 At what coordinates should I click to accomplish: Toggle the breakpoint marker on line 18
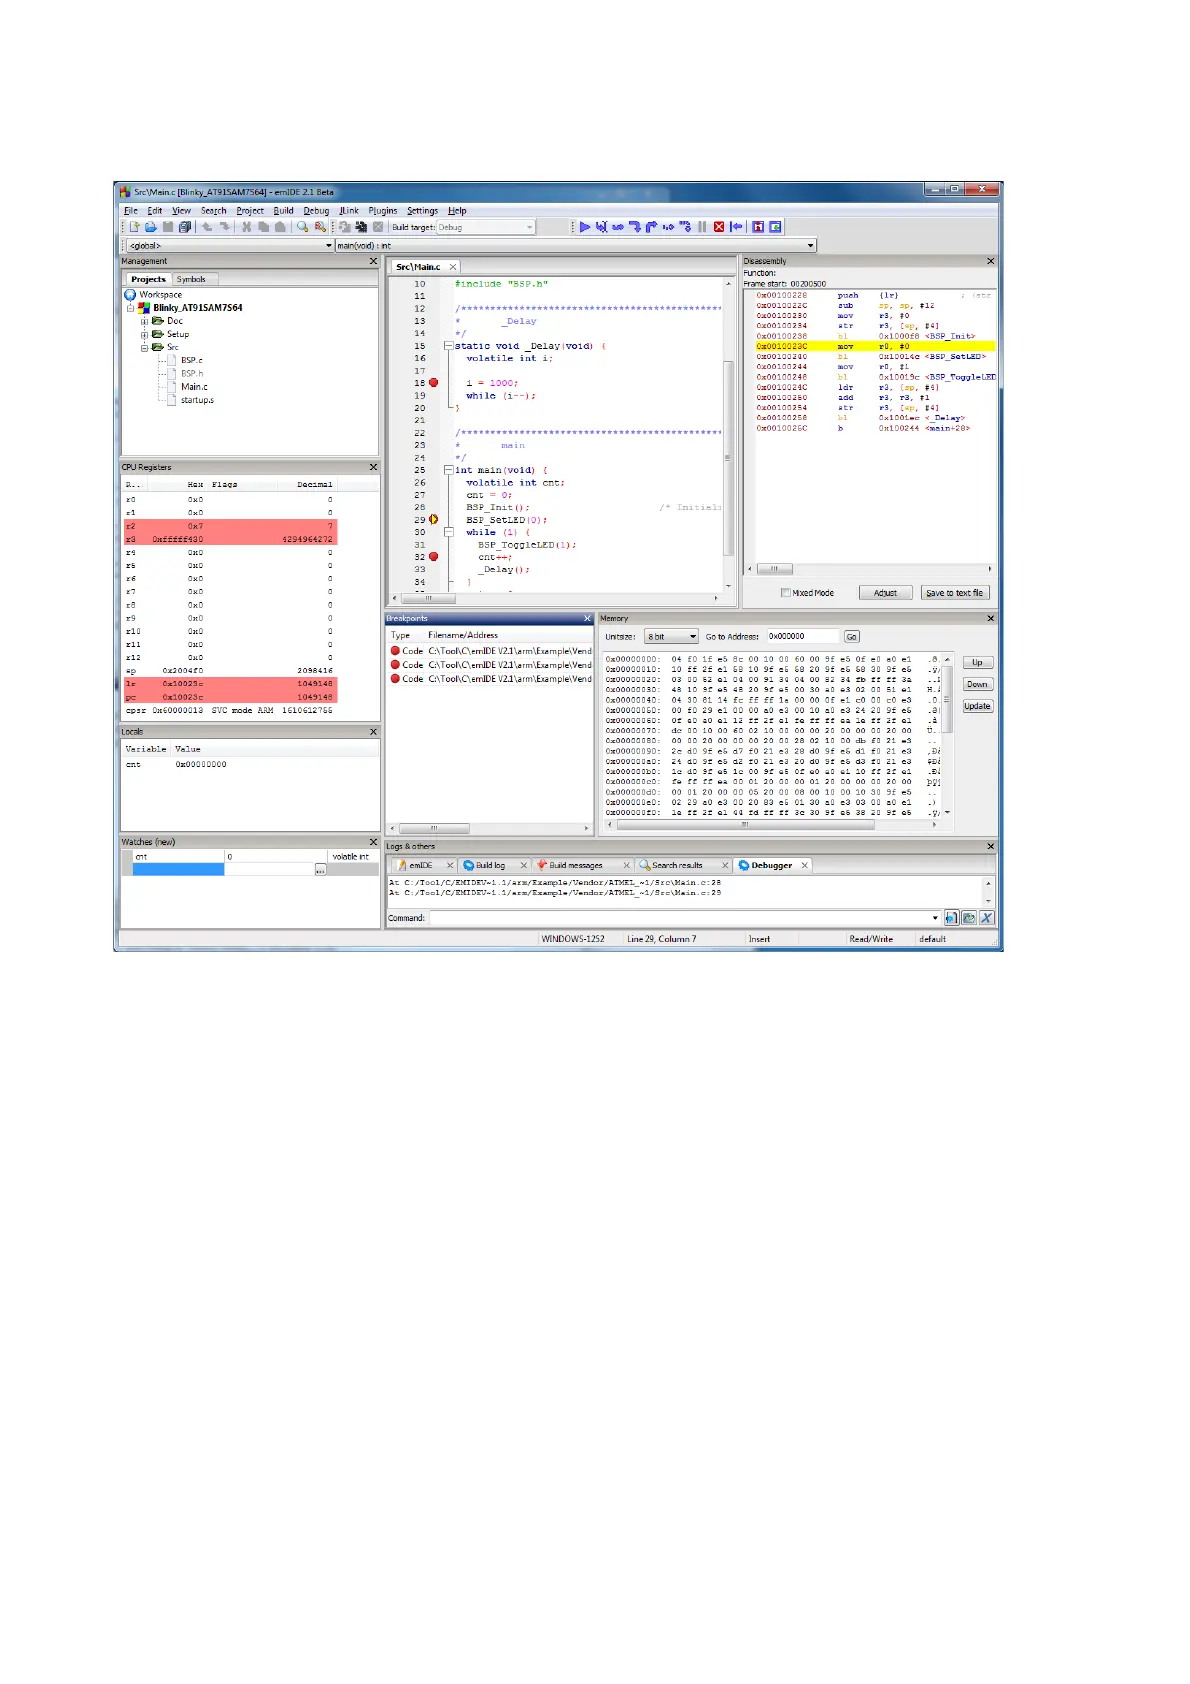point(434,383)
